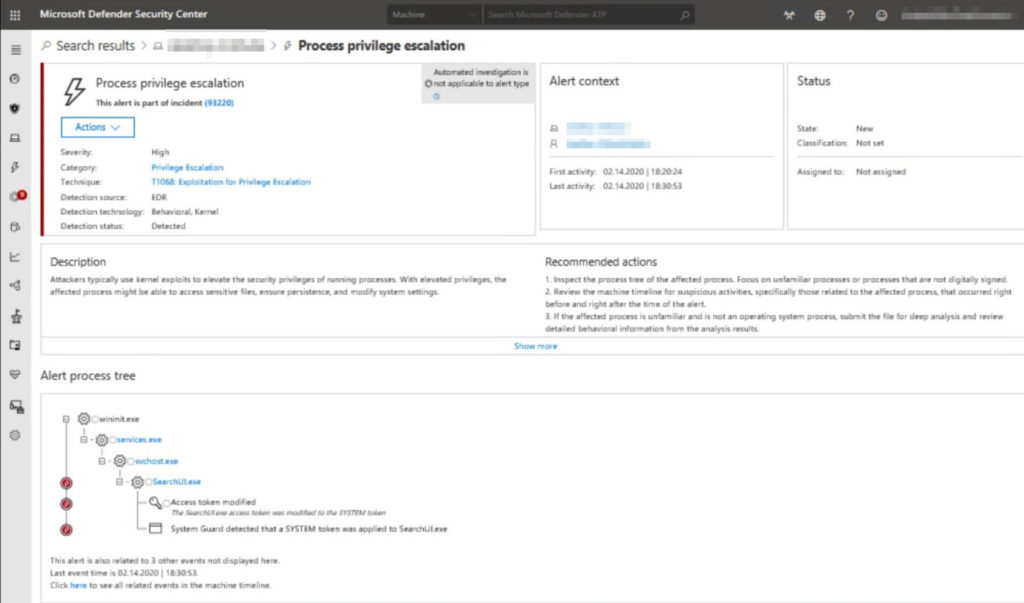Click the crossed-tools community icon in the top bar
Viewport: 1024px width, 603px height.
pos(789,14)
